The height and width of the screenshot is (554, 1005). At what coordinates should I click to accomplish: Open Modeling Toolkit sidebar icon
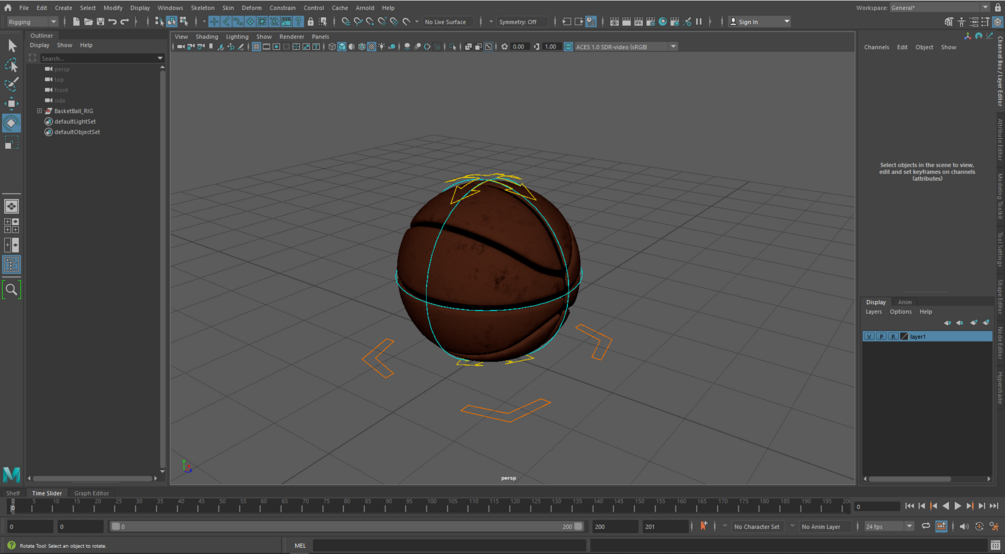(x=949, y=22)
